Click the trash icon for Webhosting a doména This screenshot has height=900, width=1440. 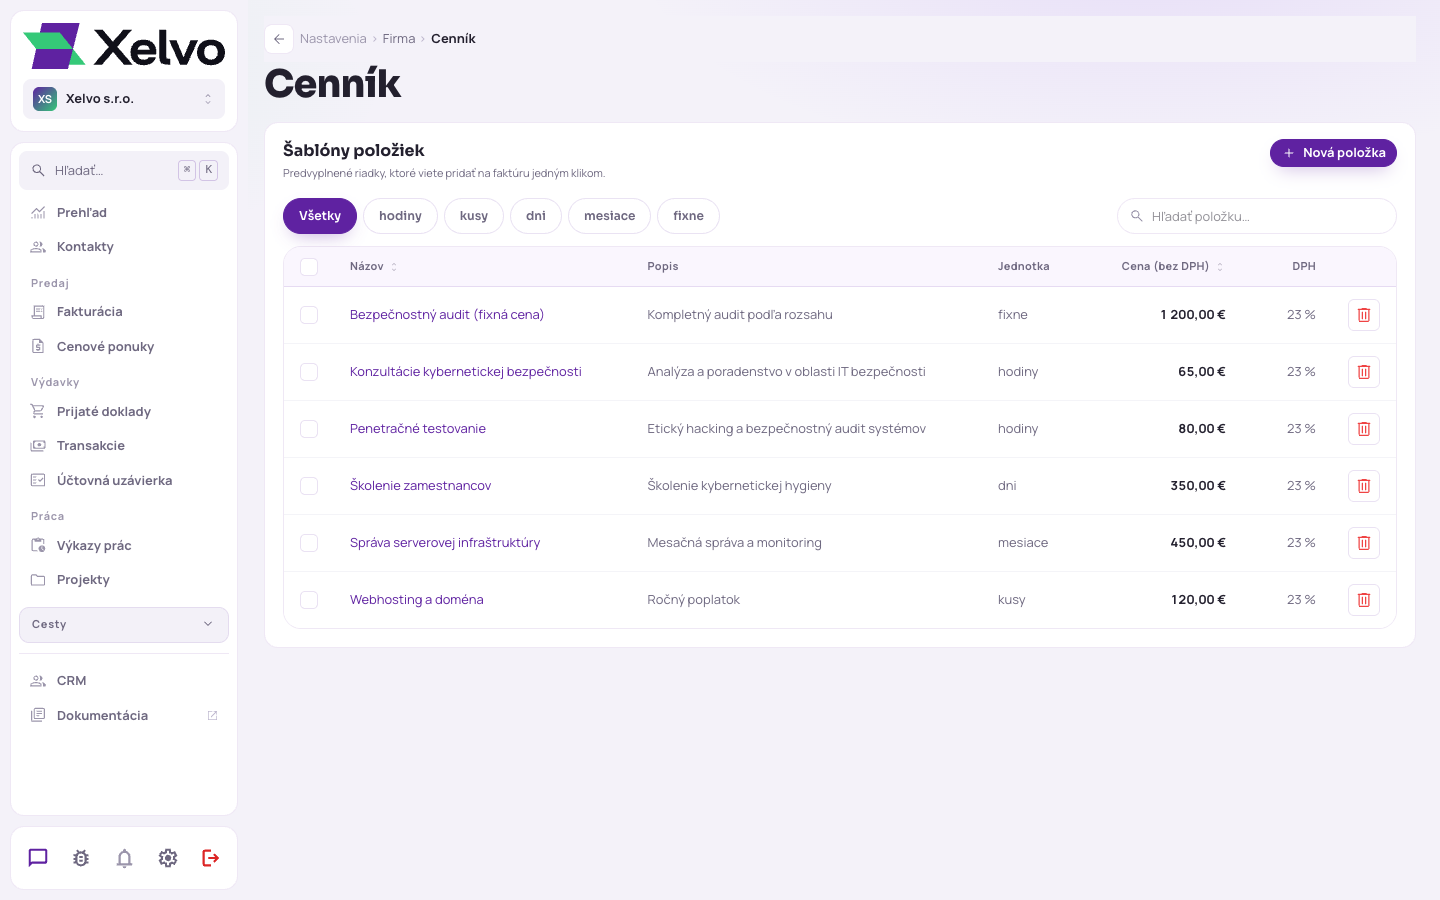pos(1364,600)
